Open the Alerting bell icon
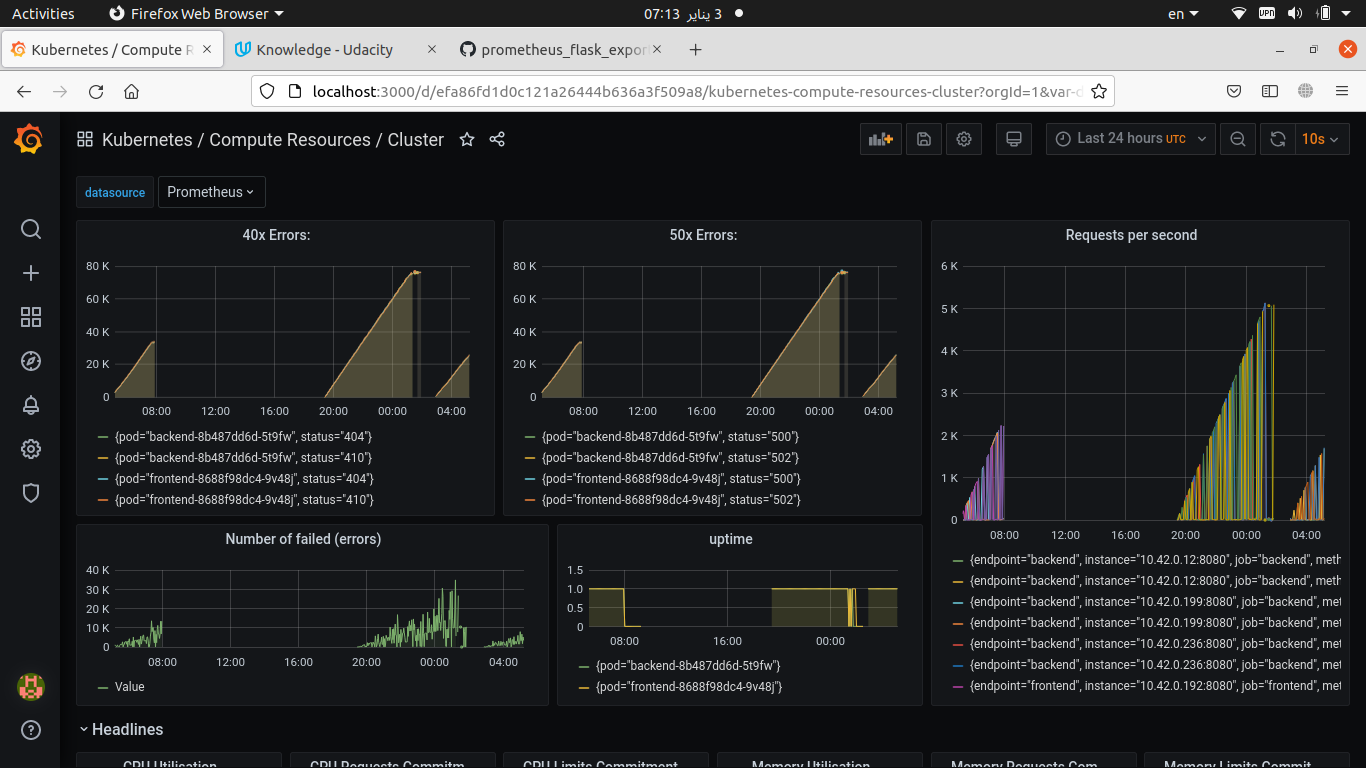 click(x=30, y=405)
